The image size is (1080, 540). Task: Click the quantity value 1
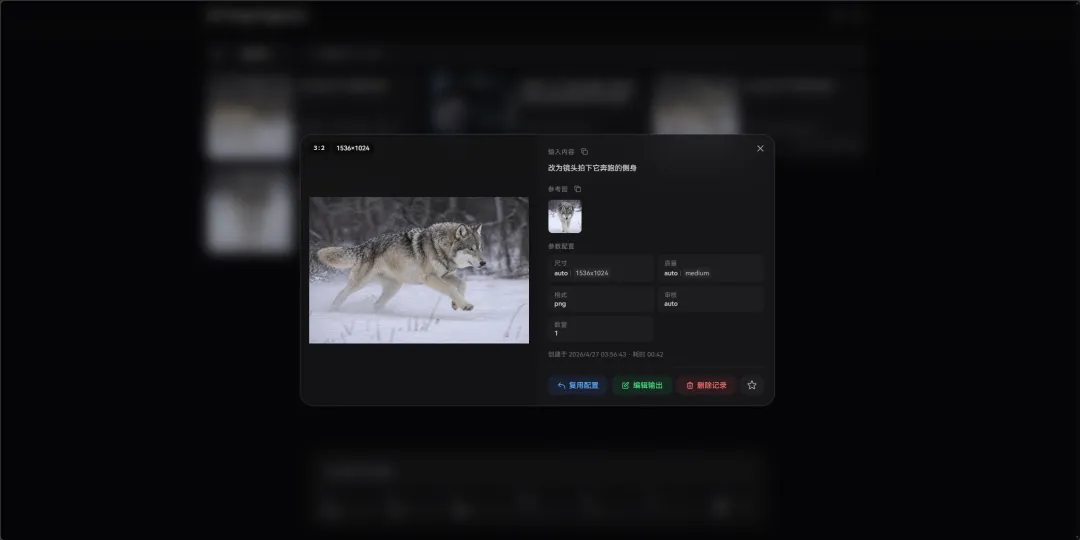[557, 333]
